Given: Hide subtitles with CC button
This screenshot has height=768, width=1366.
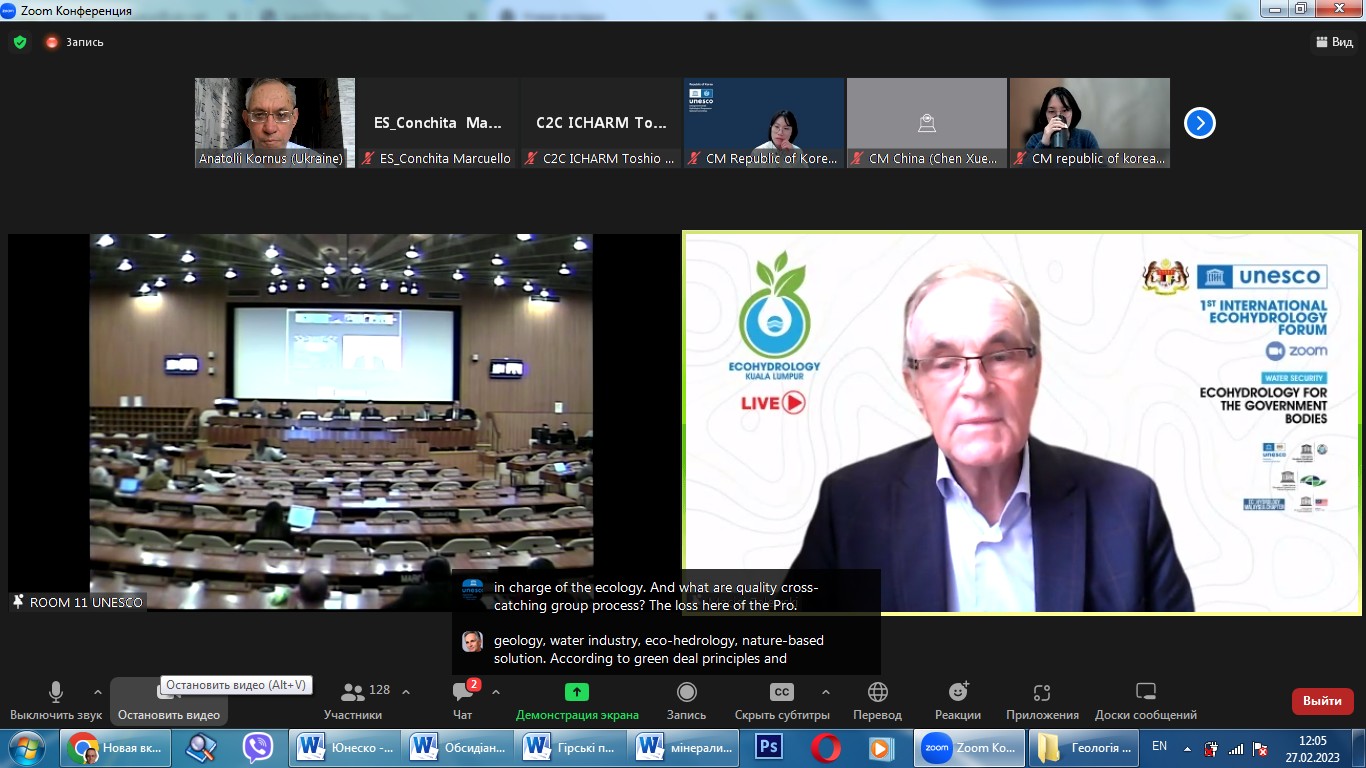Looking at the screenshot, I should click(781, 692).
